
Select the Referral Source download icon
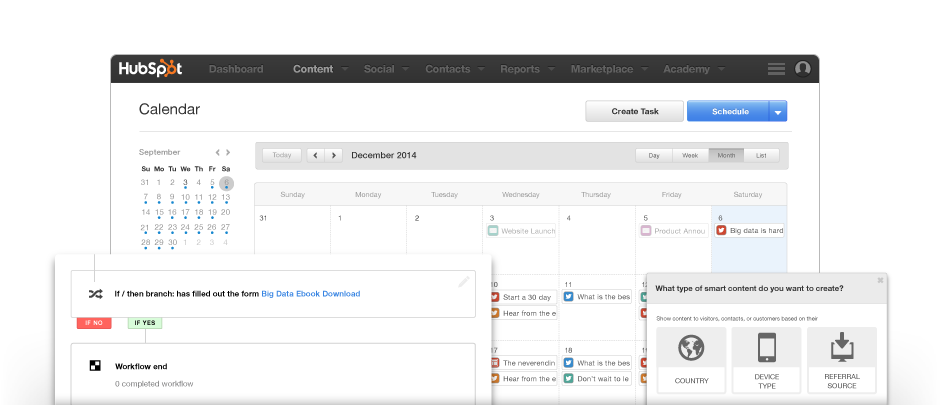841,349
